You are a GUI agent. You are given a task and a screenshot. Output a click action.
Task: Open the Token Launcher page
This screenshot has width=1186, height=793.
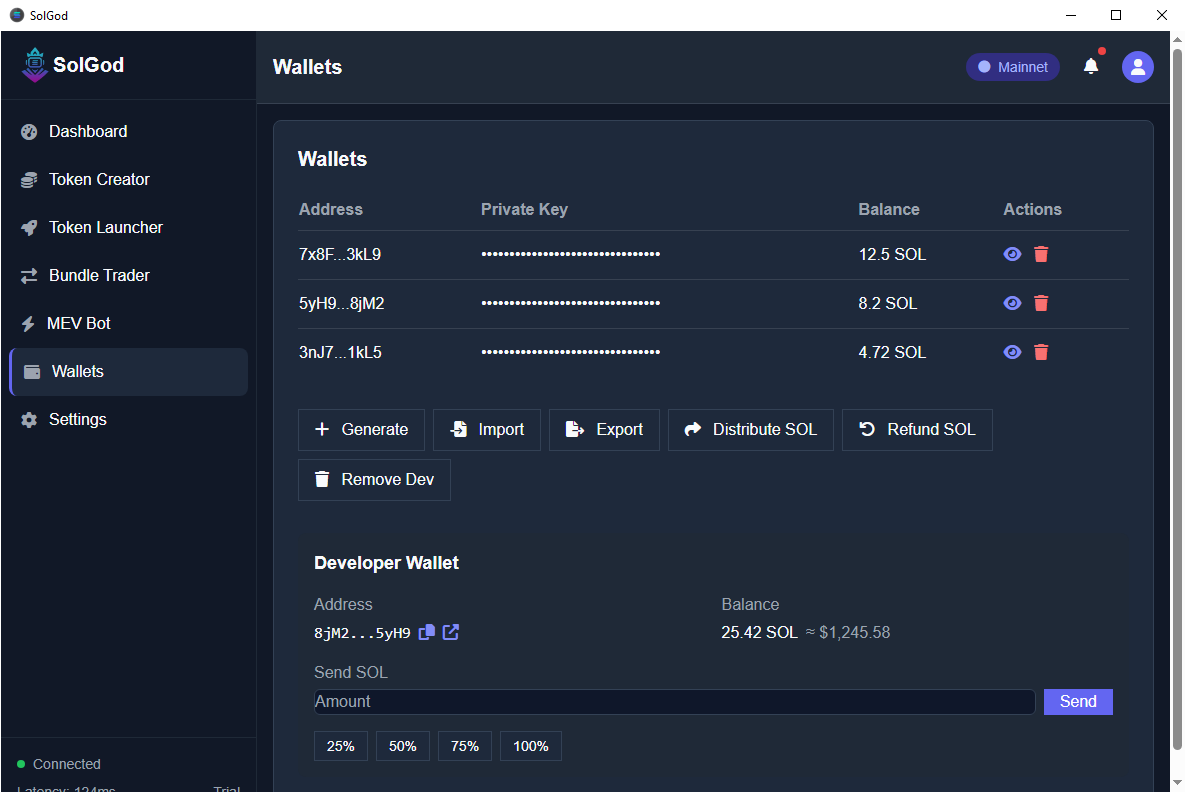coord(105,227)
